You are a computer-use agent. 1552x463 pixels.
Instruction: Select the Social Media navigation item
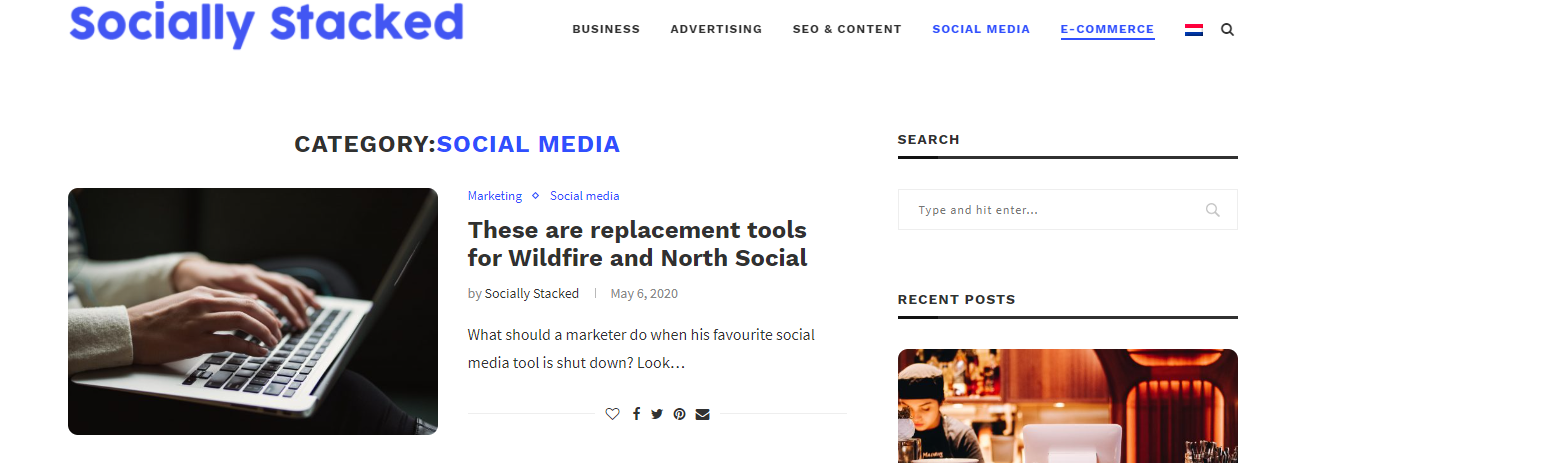[981, 29]
